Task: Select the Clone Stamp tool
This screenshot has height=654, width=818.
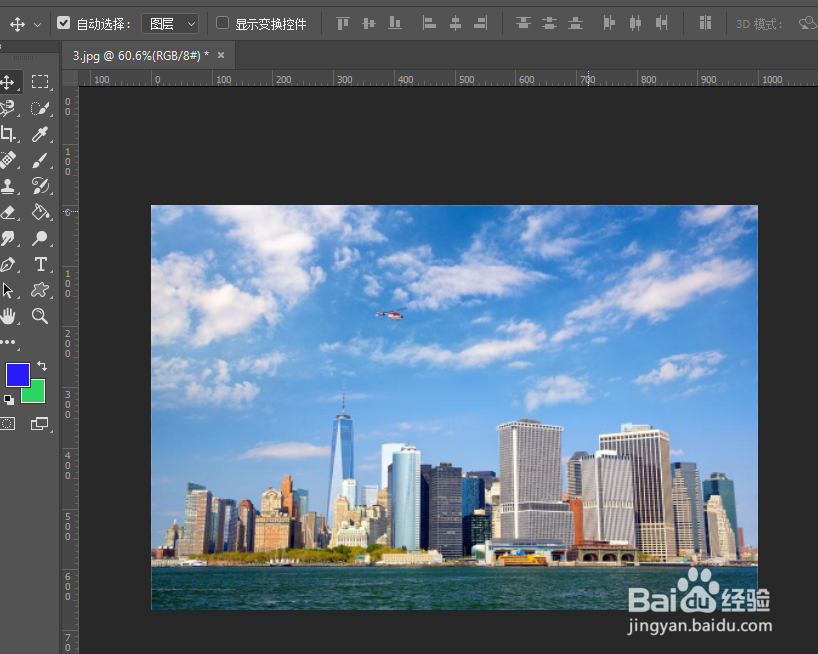Action: (x=7, y=186)
